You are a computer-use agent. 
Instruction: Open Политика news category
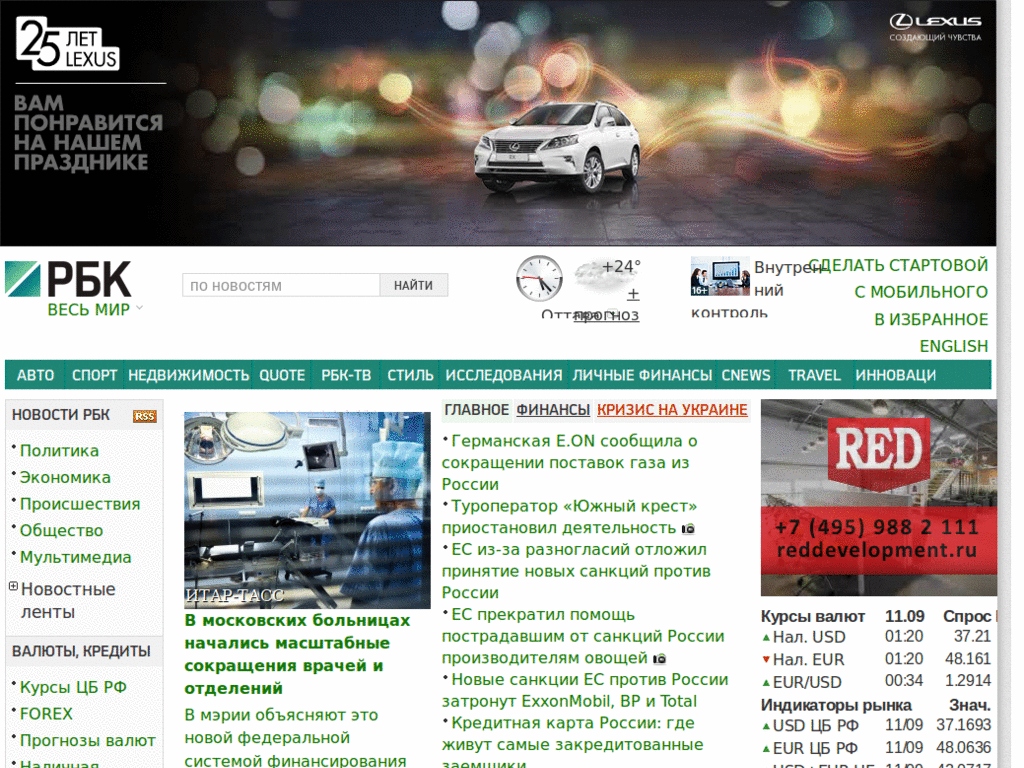point(59,451)
